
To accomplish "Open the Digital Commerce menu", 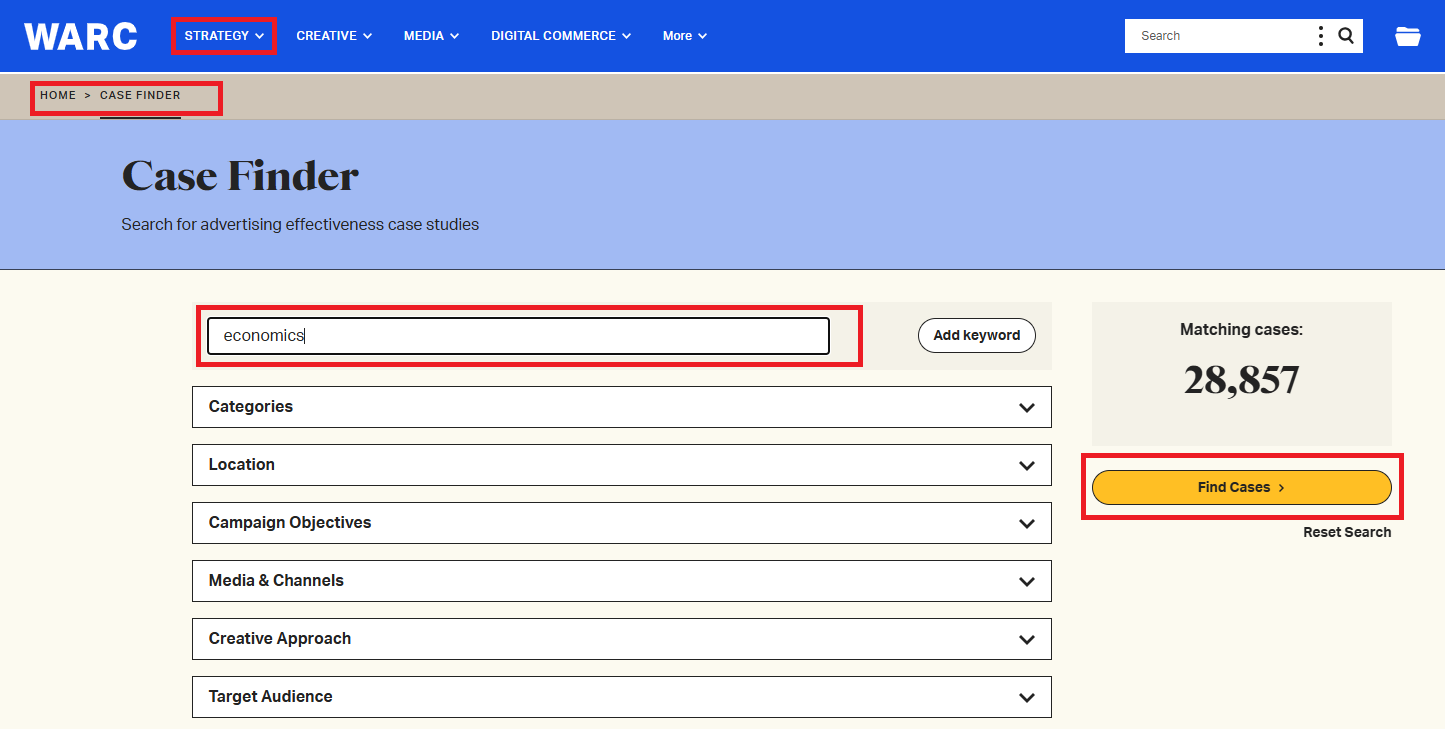I will click(561, 36).
